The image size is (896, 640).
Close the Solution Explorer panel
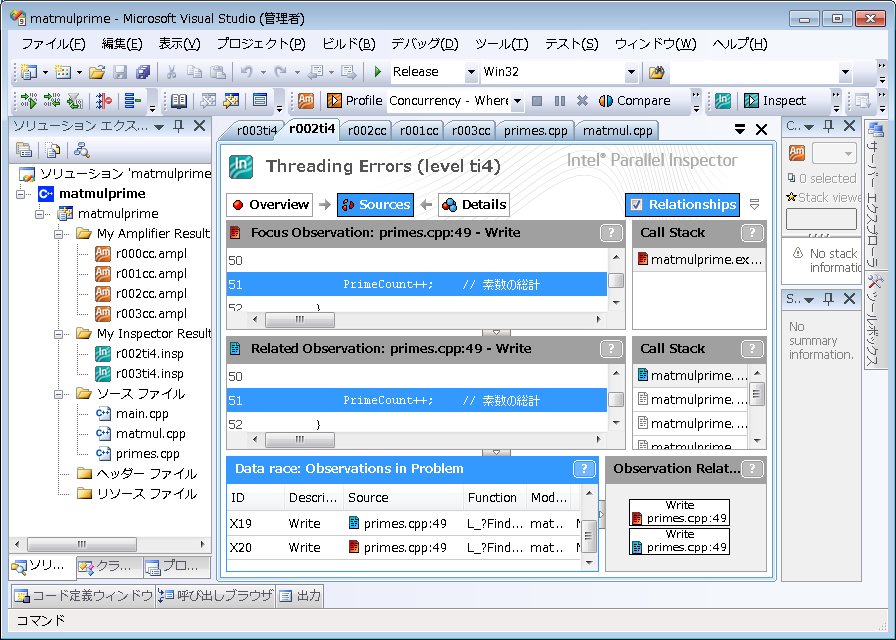coord(199,126)
